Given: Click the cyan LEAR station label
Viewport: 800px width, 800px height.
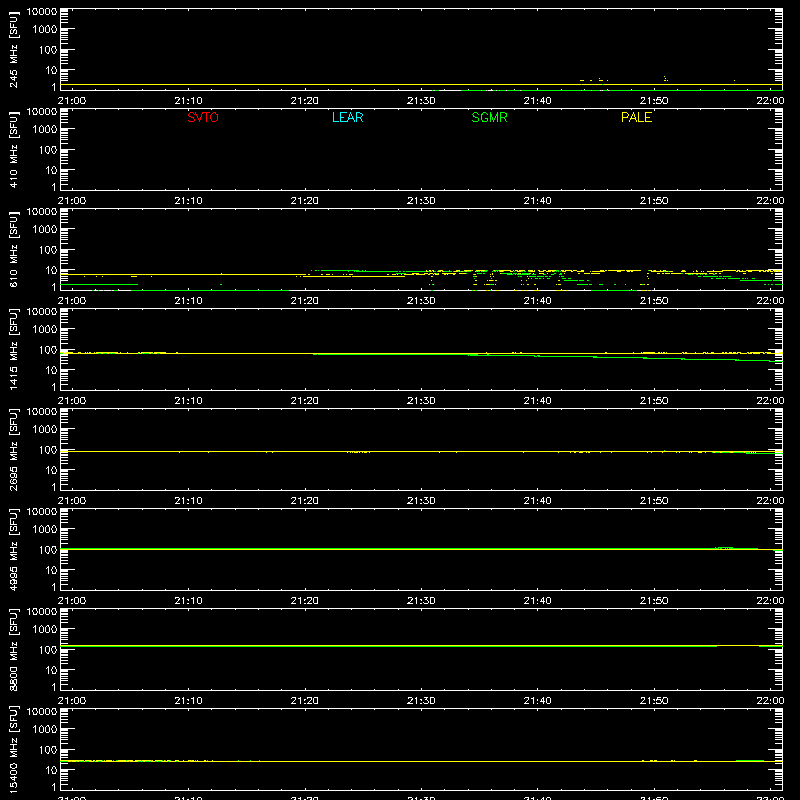Looking at the screenshot, I should 347,117.
